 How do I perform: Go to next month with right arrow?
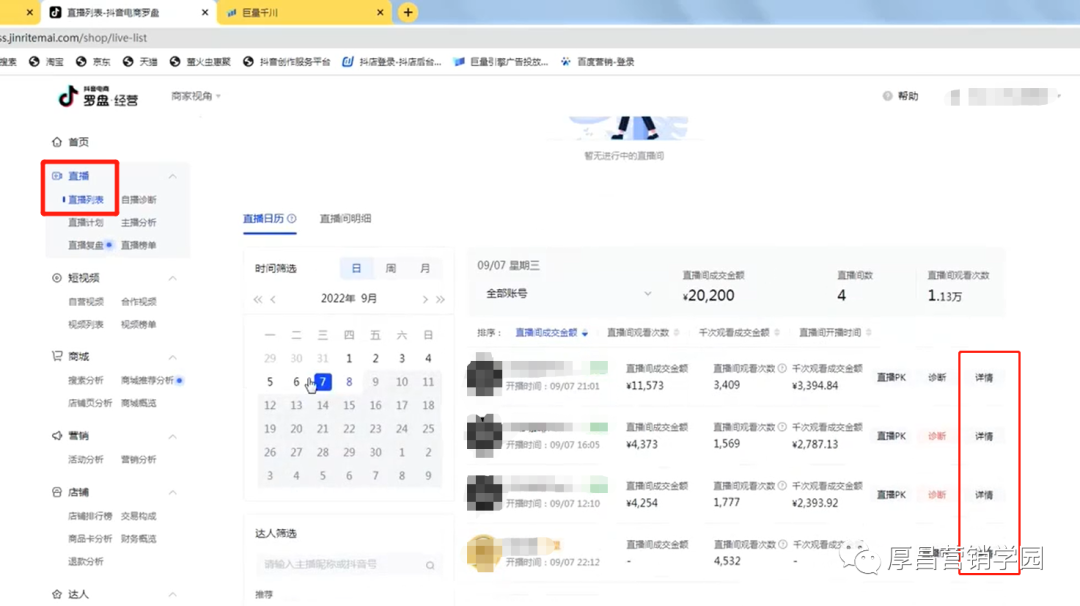point(425,299)
